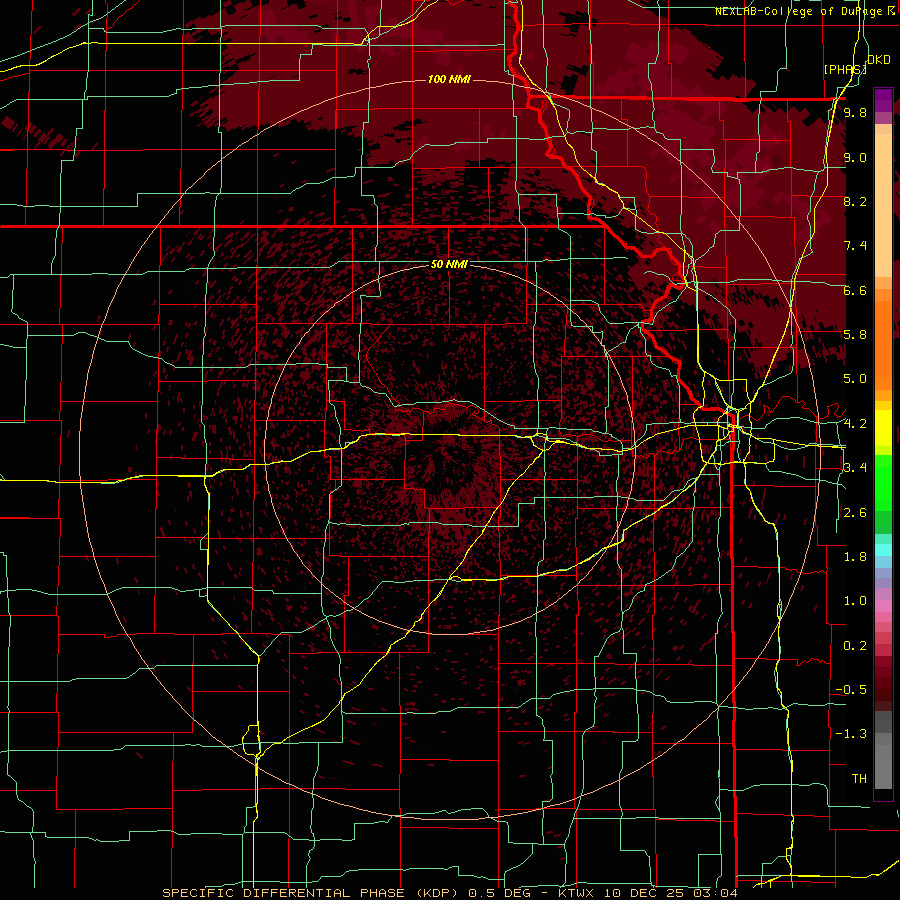Click the DKD label above the scale
Viewport: 900px width, 900px height.
(879, 60)
